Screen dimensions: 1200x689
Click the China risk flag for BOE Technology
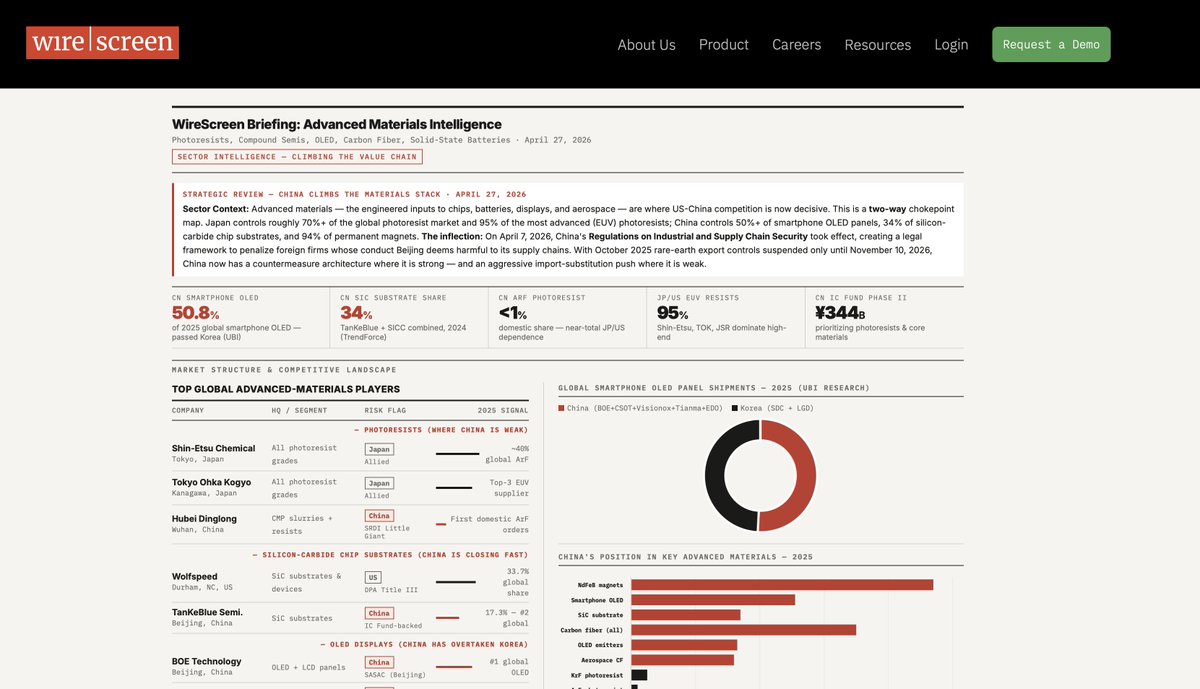point(379,662)
